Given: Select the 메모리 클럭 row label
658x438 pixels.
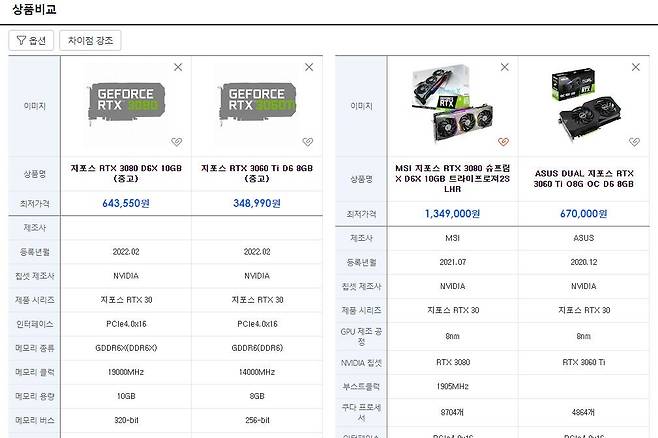Looking at the screenshot, I should [x=35, y=372].
